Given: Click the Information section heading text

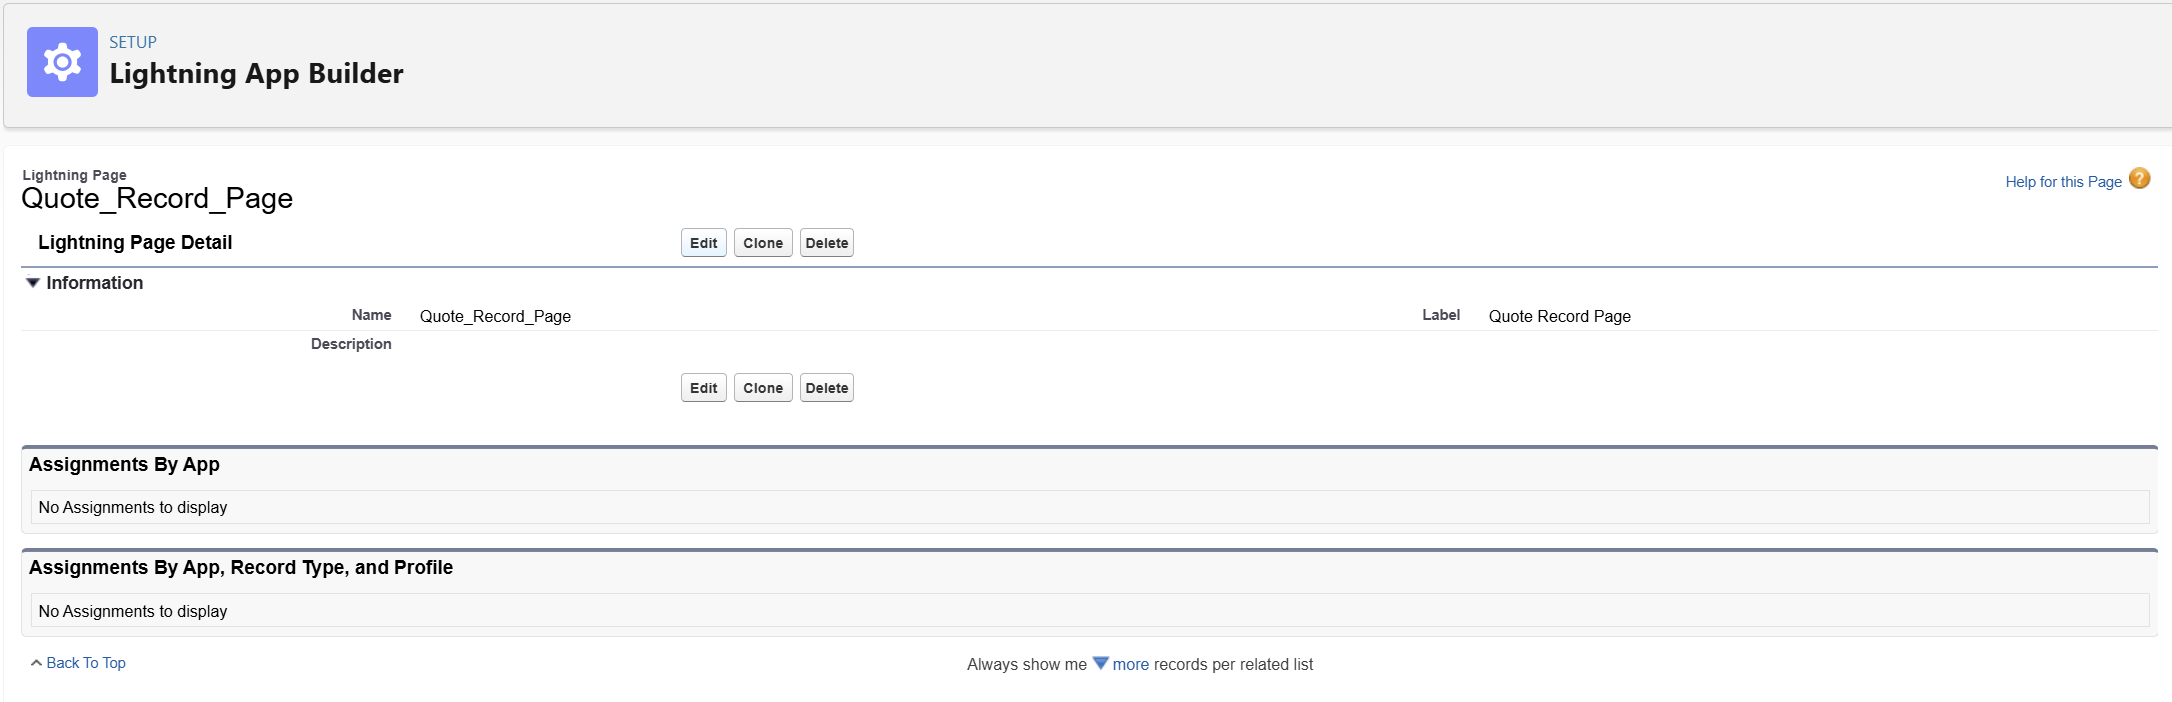Looking at the screenshot, I should (x=95, y=283).
